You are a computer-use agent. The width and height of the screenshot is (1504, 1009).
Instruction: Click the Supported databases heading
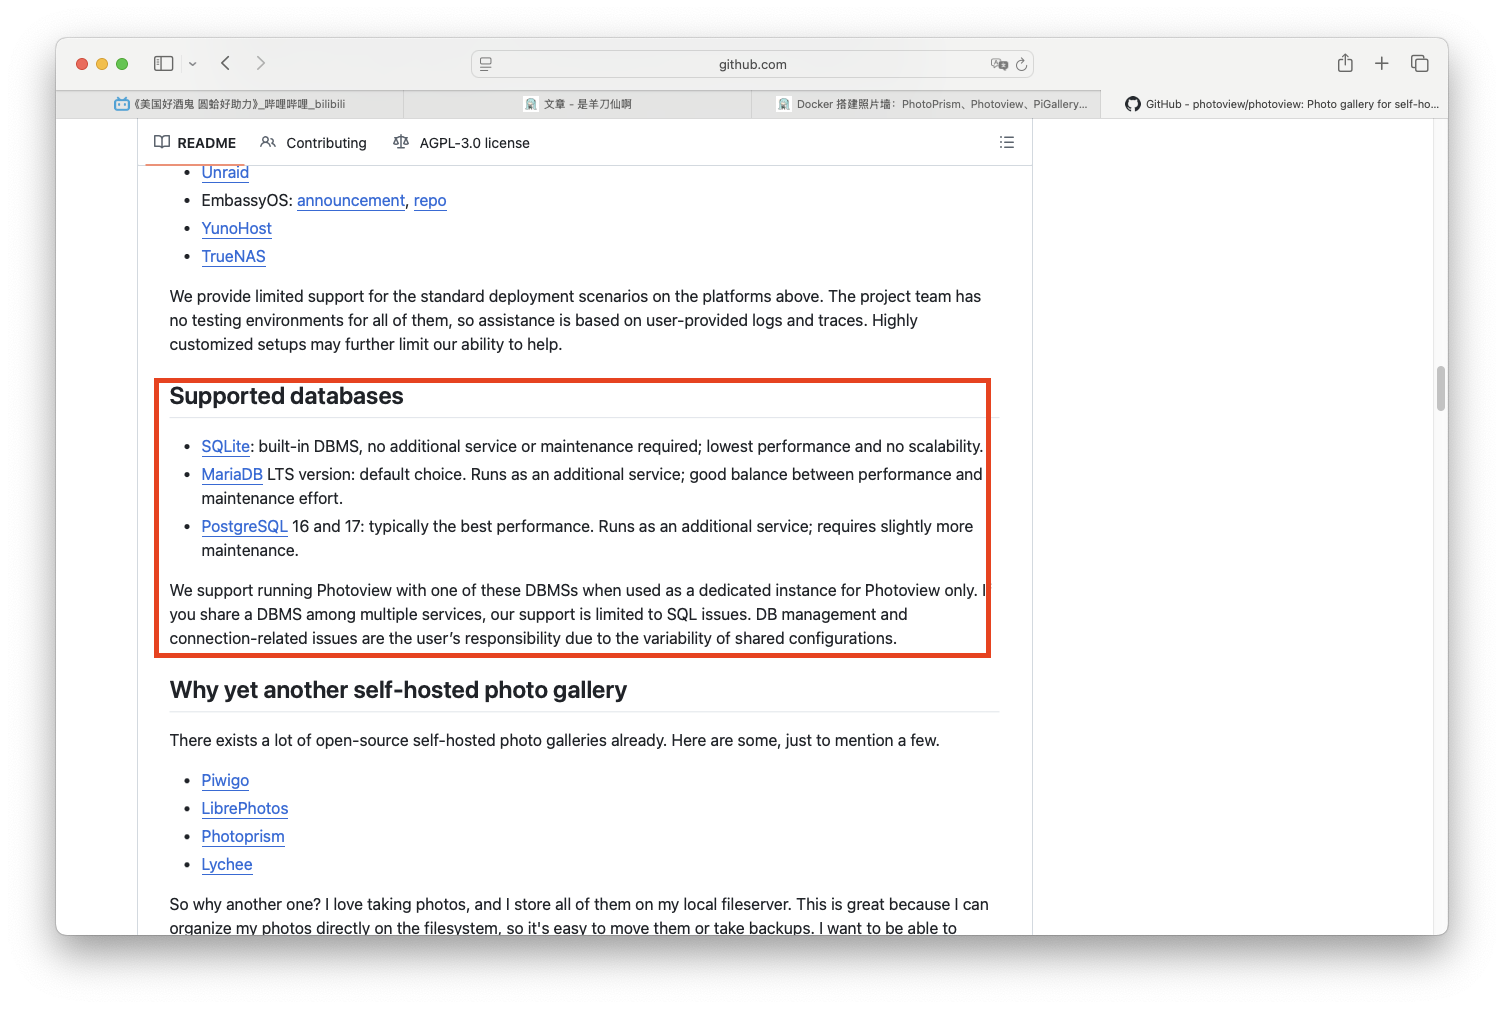(x=286, y=396)
